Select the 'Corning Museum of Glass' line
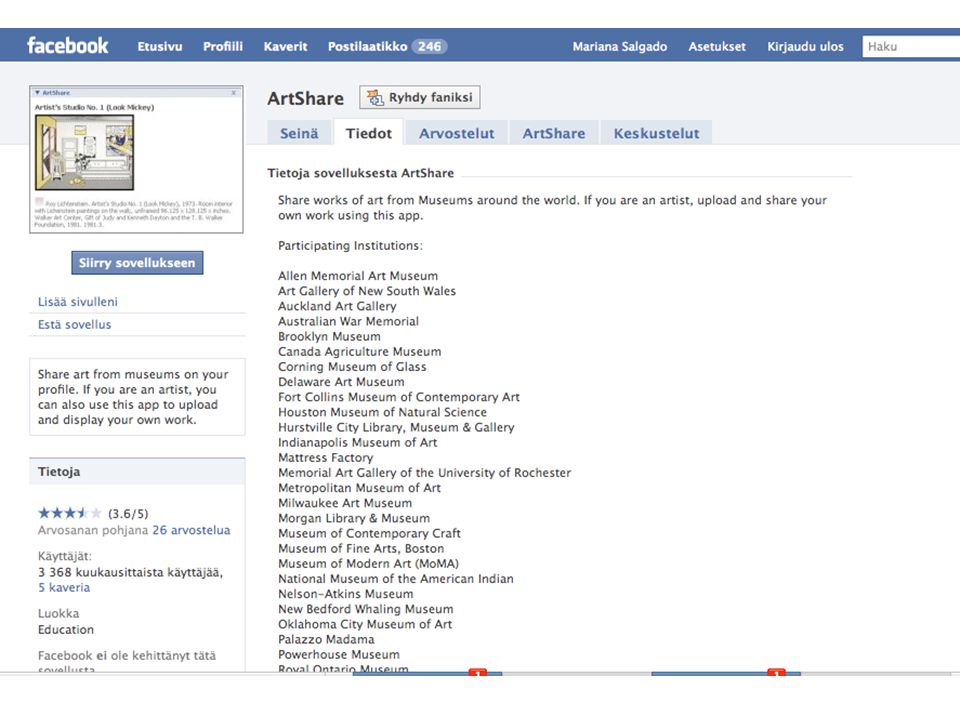This screenshot has height=720, width=960. pos(352,367)
